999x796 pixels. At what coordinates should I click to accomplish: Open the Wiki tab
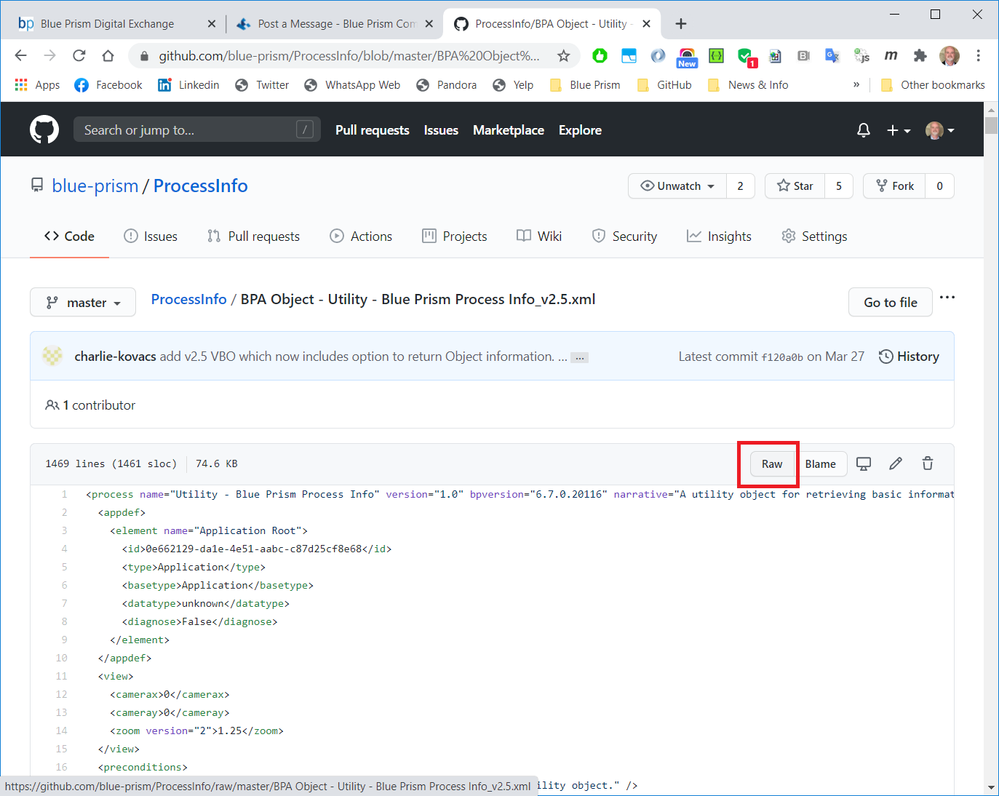539,236
